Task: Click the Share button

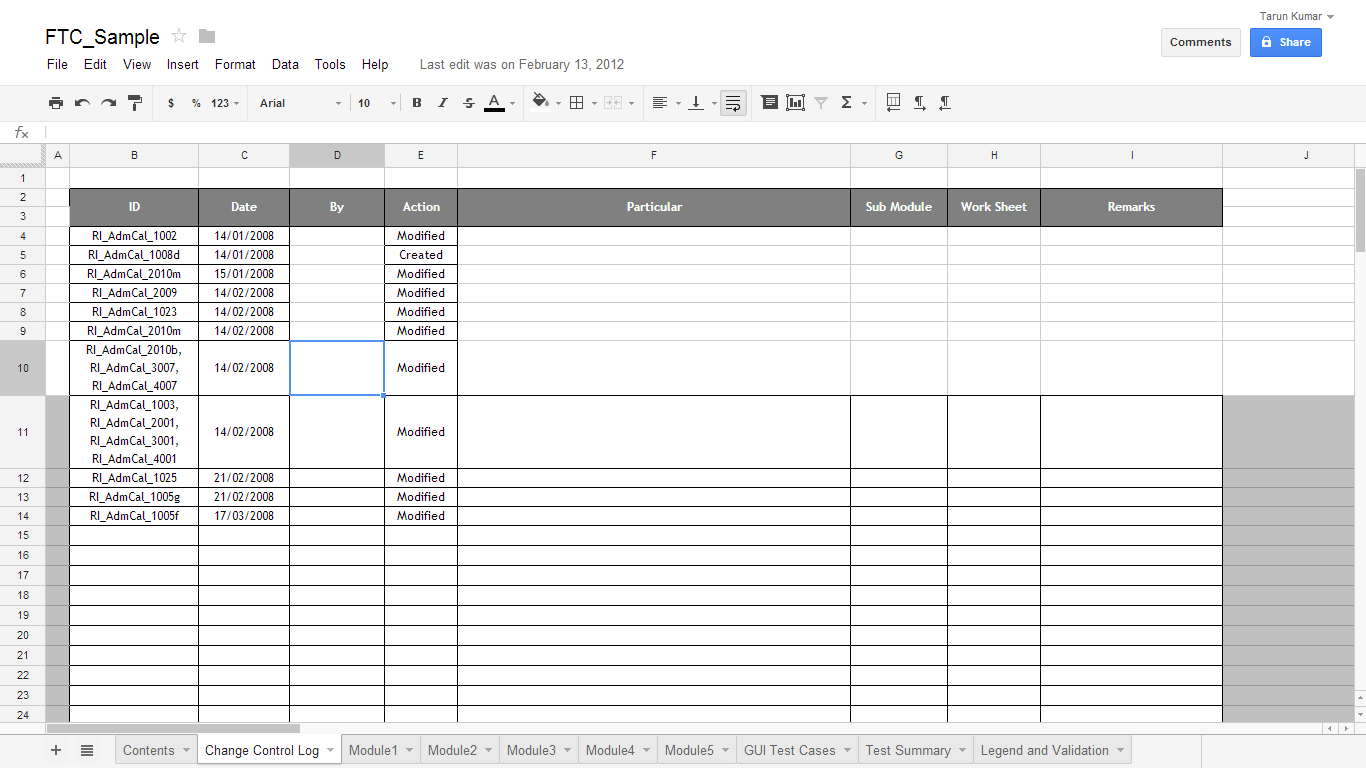Action: point(1285,42)
